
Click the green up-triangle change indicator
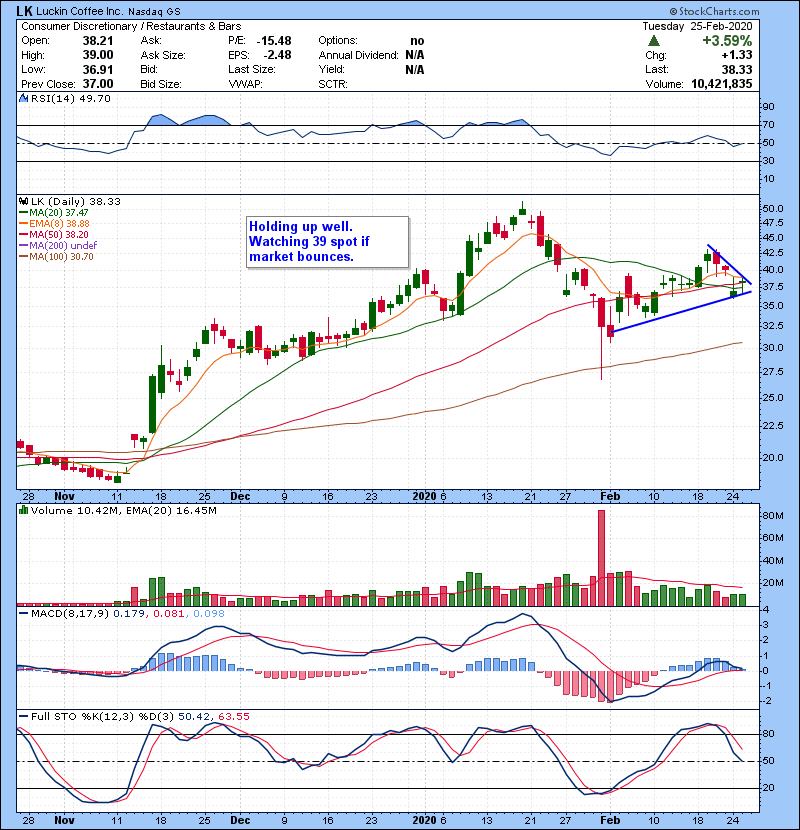[x=653, y=41]
